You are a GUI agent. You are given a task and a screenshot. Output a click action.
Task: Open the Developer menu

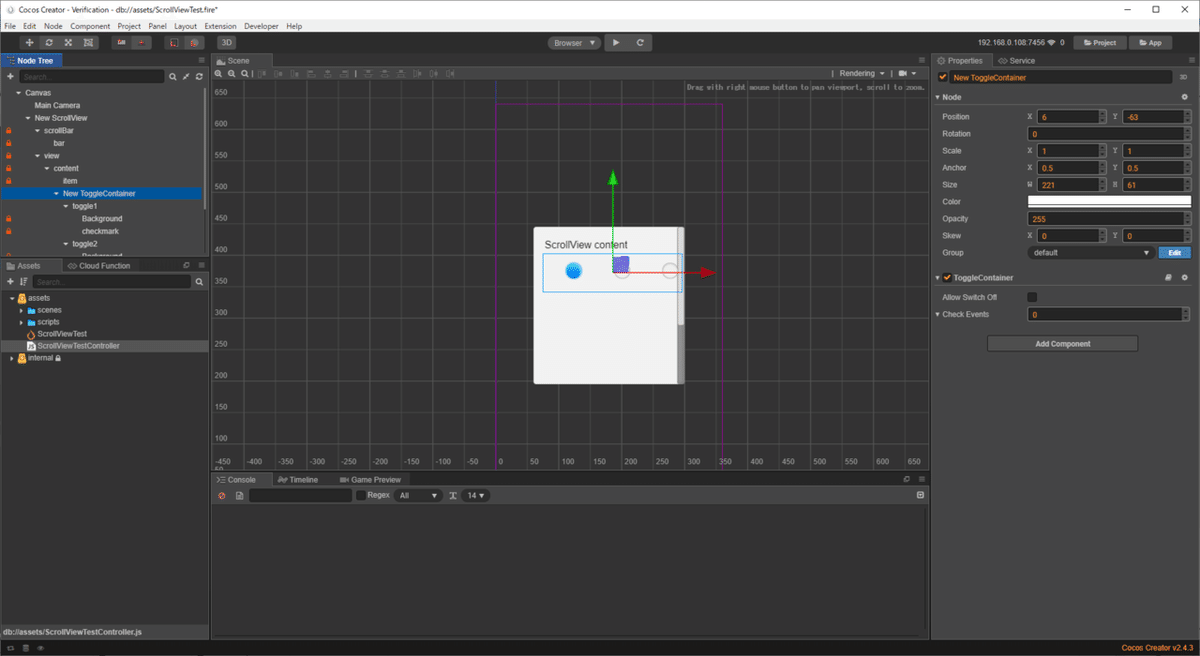(x=262, y=26)
